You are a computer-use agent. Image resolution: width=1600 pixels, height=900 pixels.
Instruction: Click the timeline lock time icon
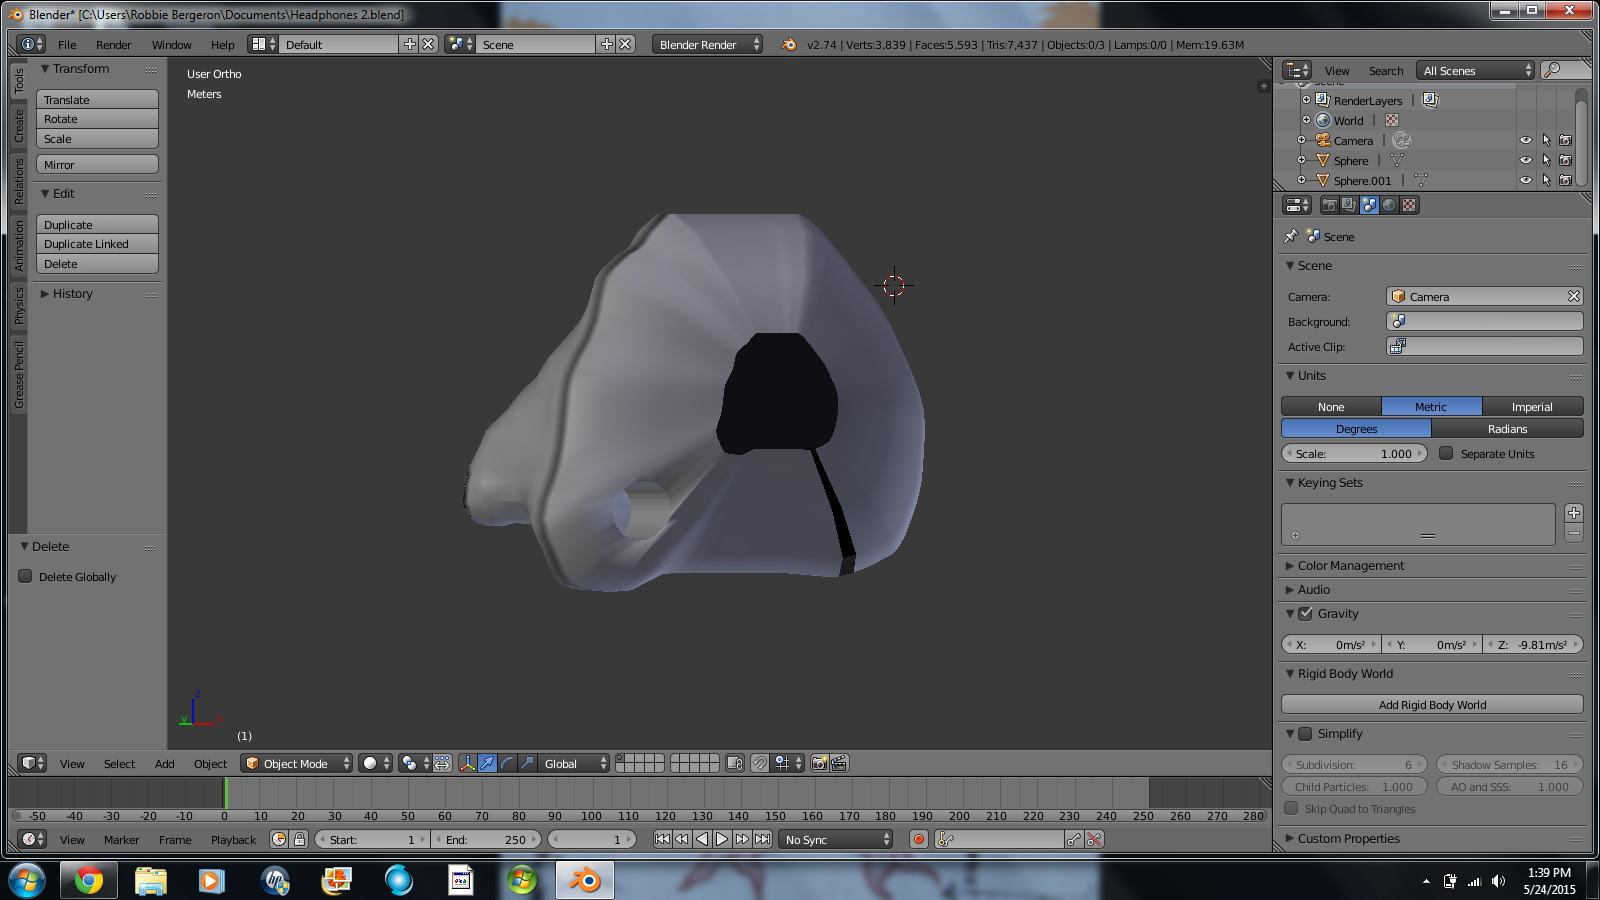click(x=299, y=839)
